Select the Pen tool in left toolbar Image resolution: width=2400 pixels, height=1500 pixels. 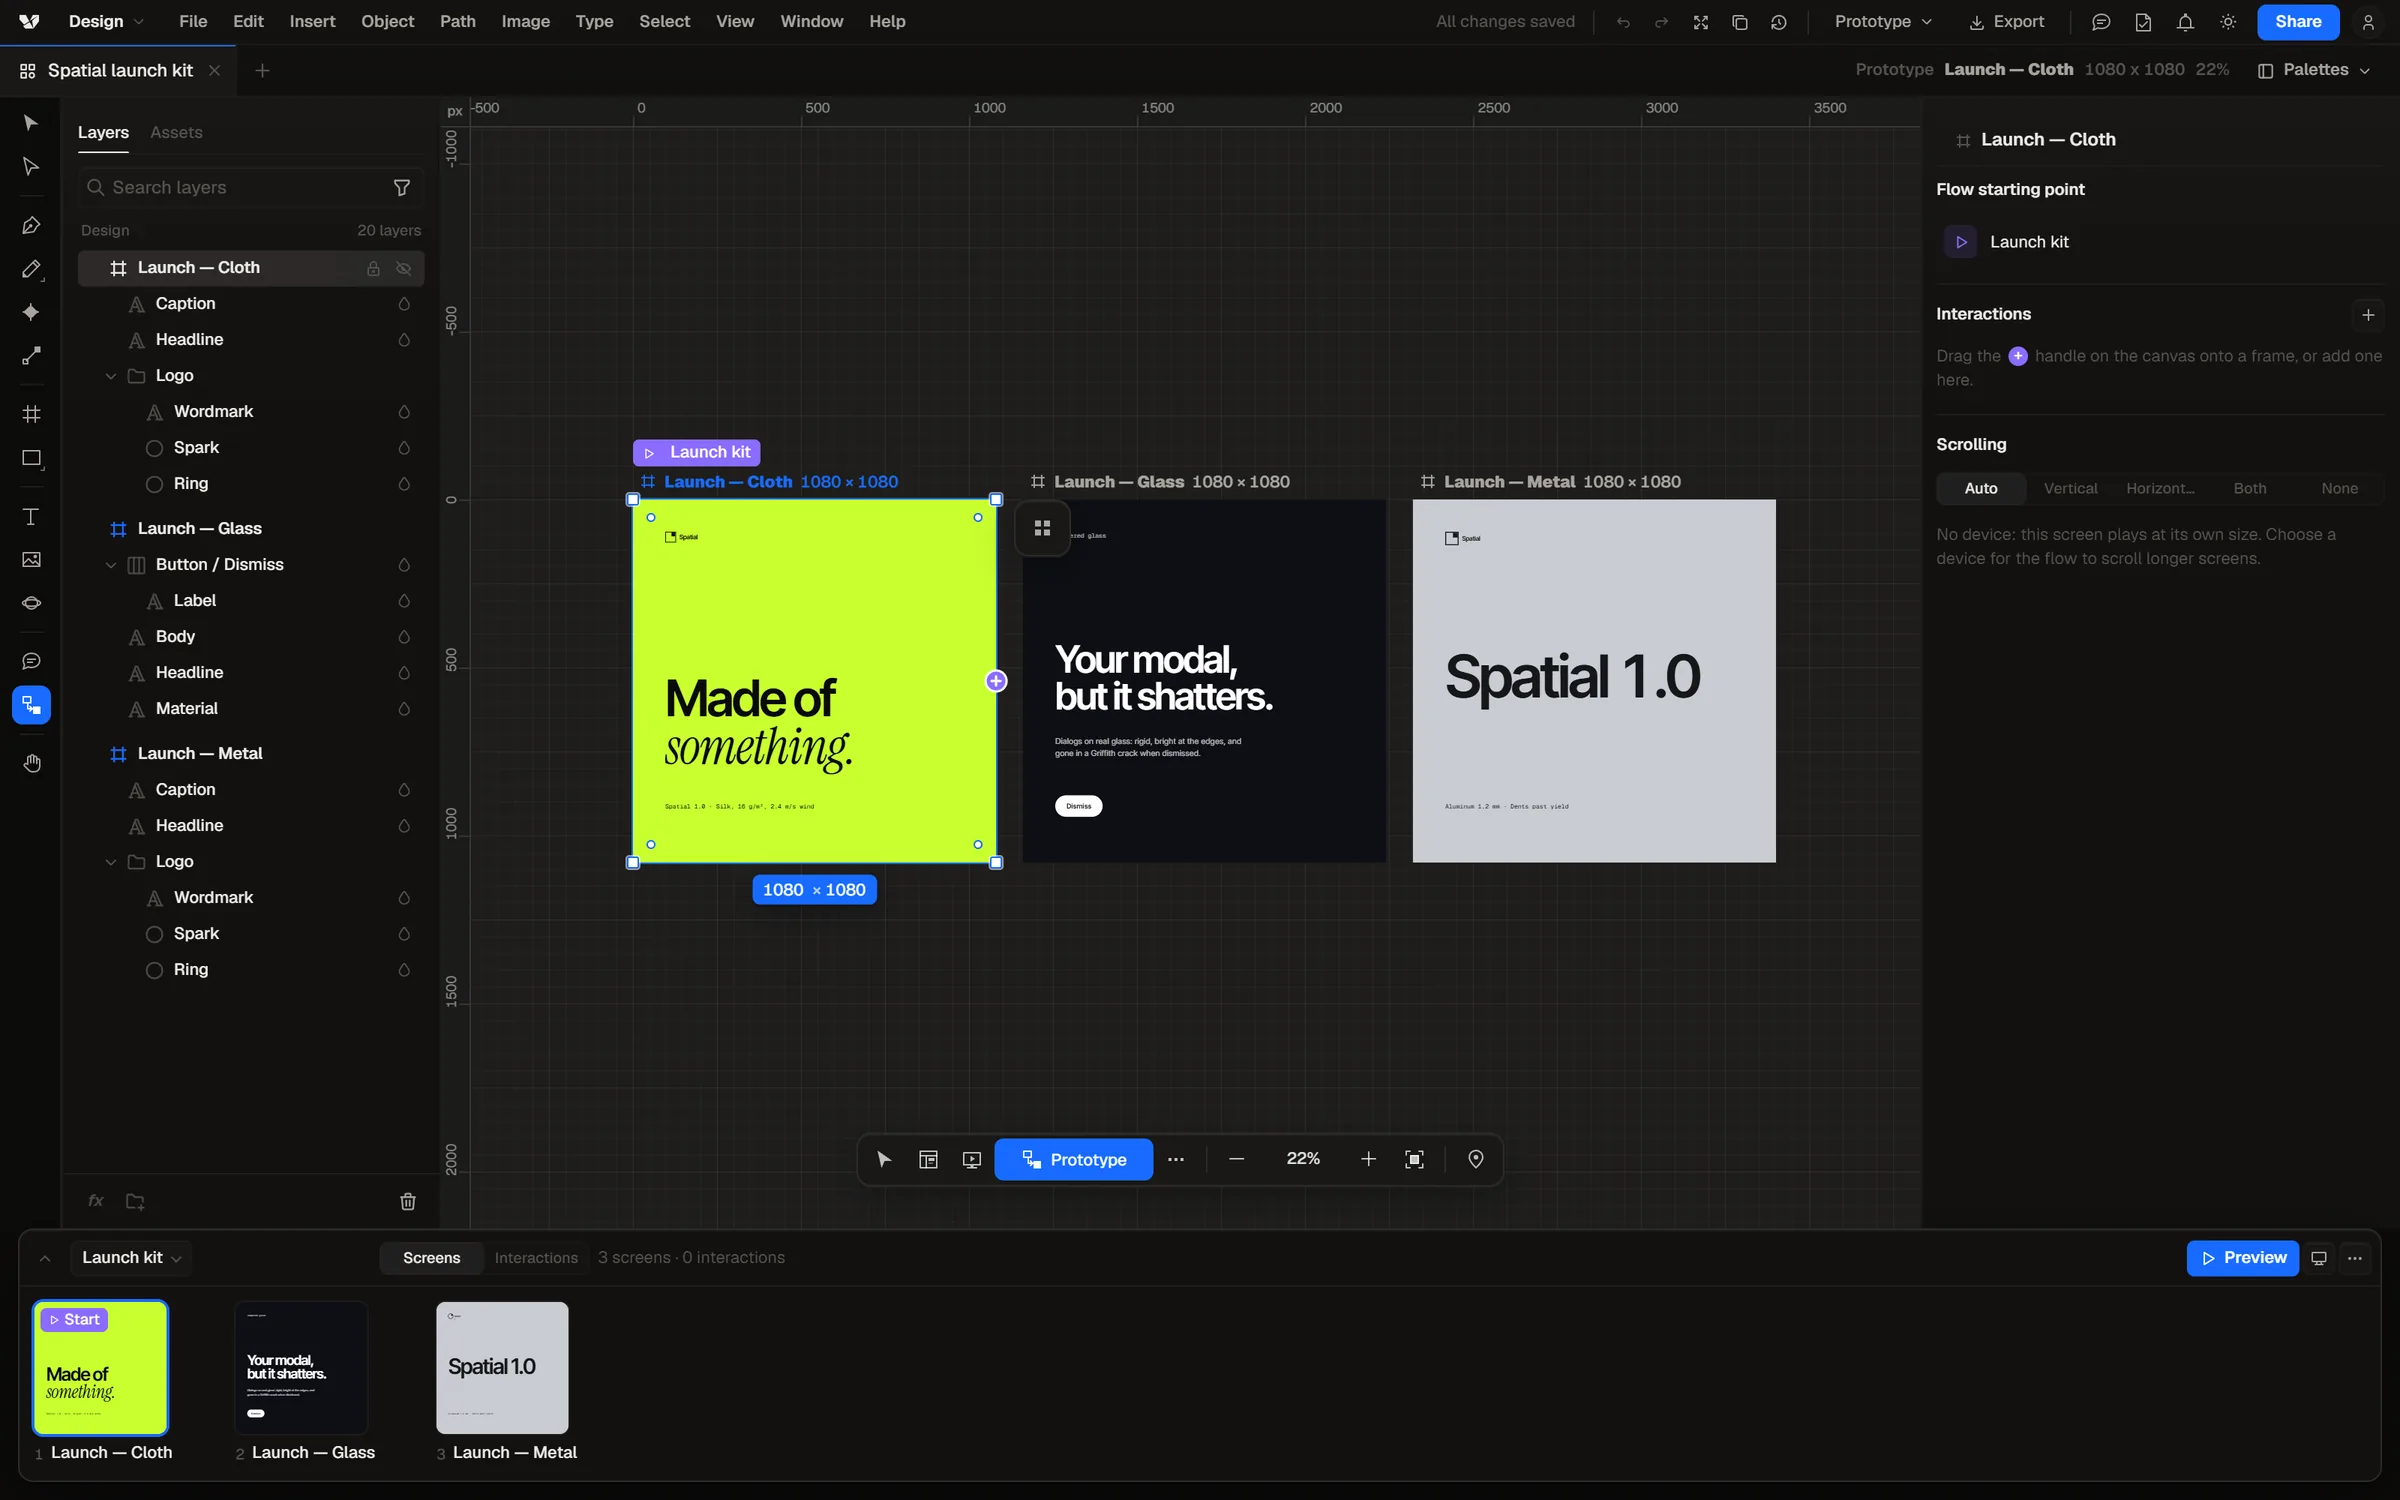tap(31, 226)
